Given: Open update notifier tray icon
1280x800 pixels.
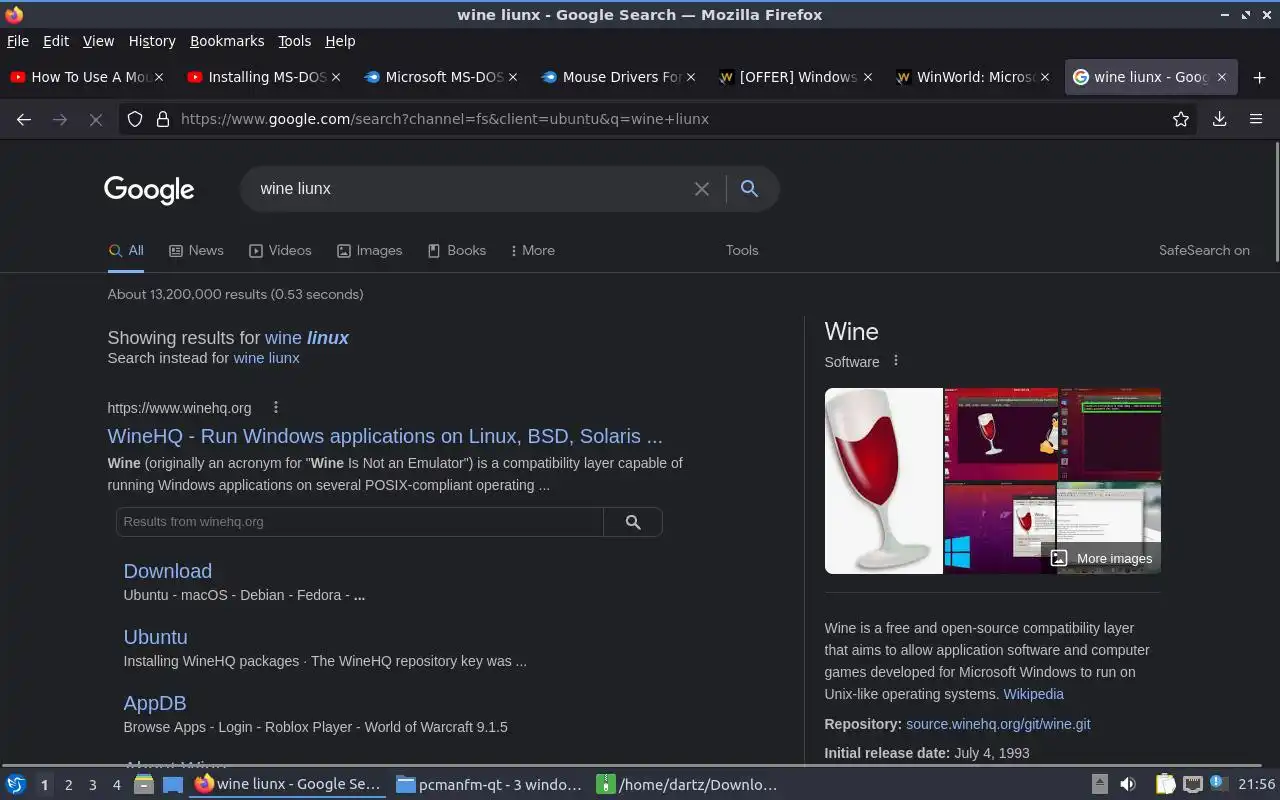Looking at the screenshot, I should 1218,783.
